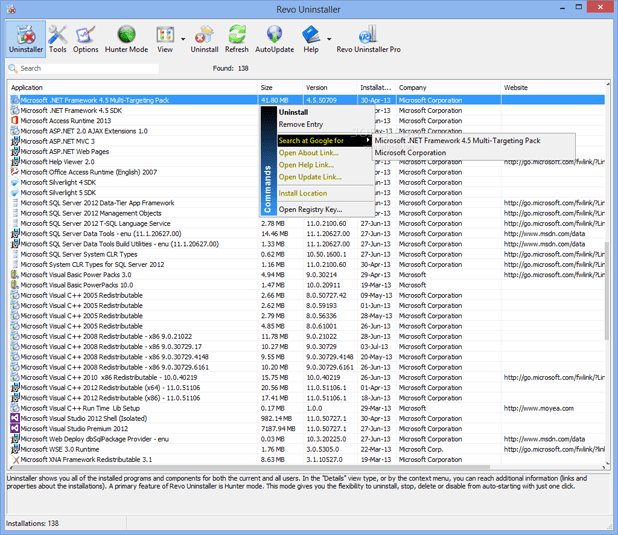This screenshot has width=618, height=535.
Task: Sort by the Company column header
Action: pyautogui.click(x=448, y=88)
